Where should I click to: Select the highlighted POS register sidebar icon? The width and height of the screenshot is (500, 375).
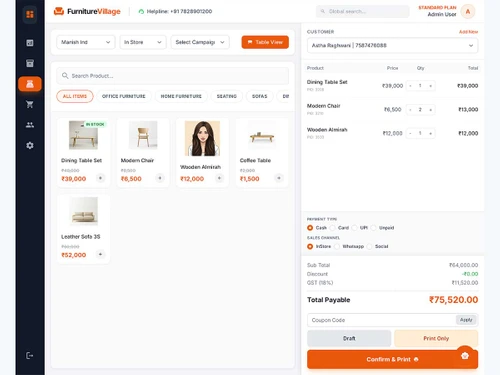click(x=30, y=84)
